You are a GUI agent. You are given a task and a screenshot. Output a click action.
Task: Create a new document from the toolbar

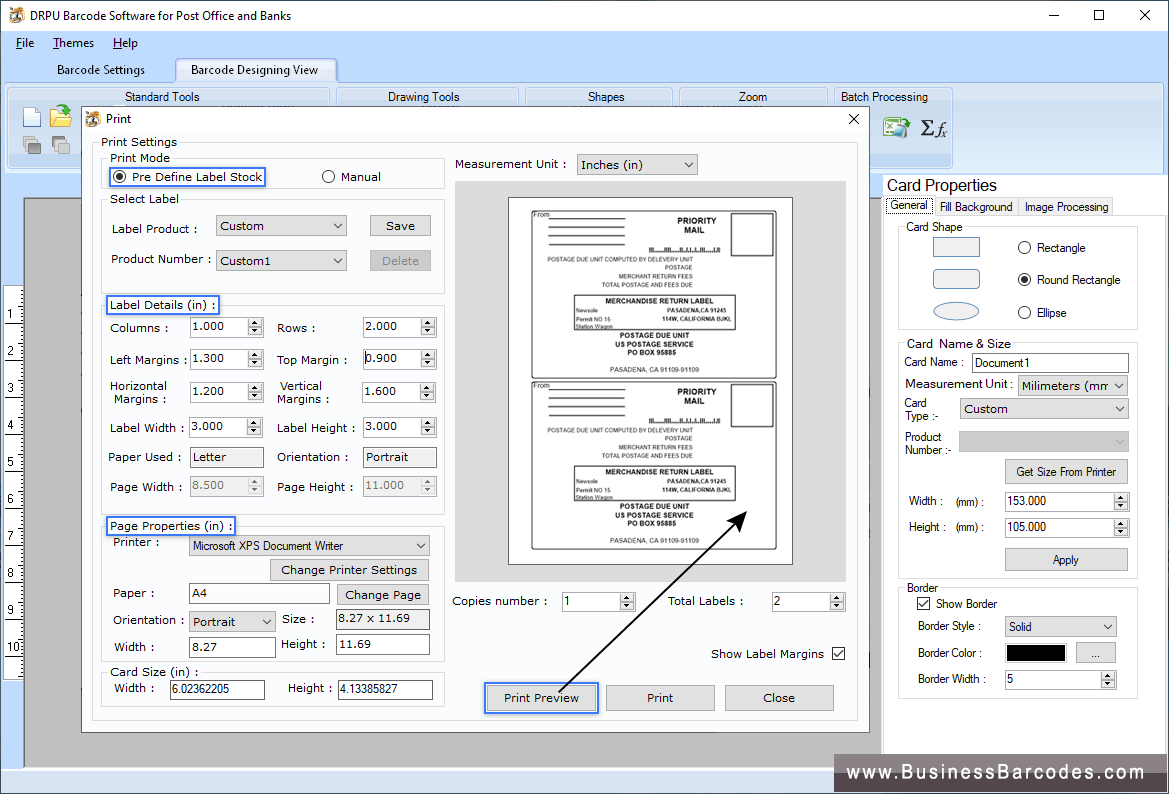click(x=30, y=116)
